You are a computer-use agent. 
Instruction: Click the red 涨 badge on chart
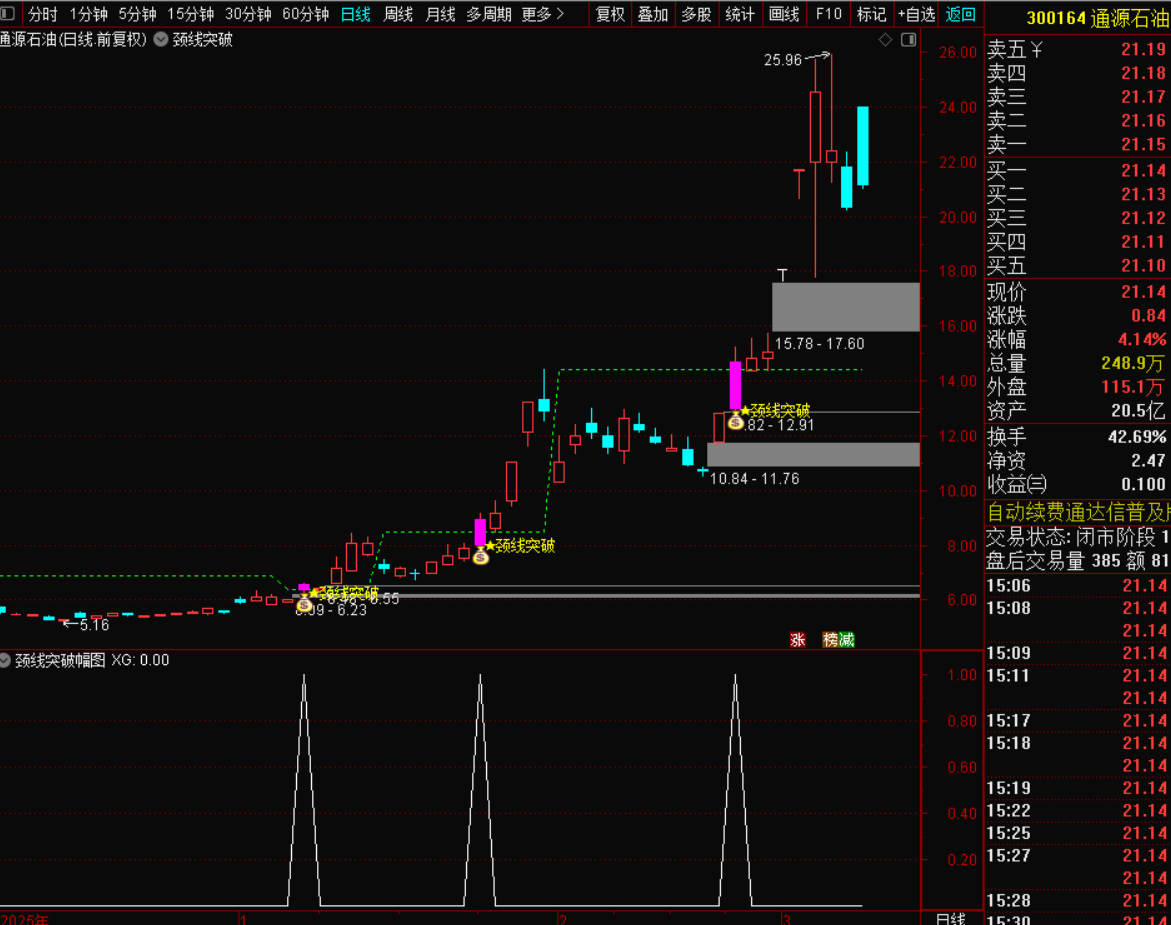click(x=798, y=640)
